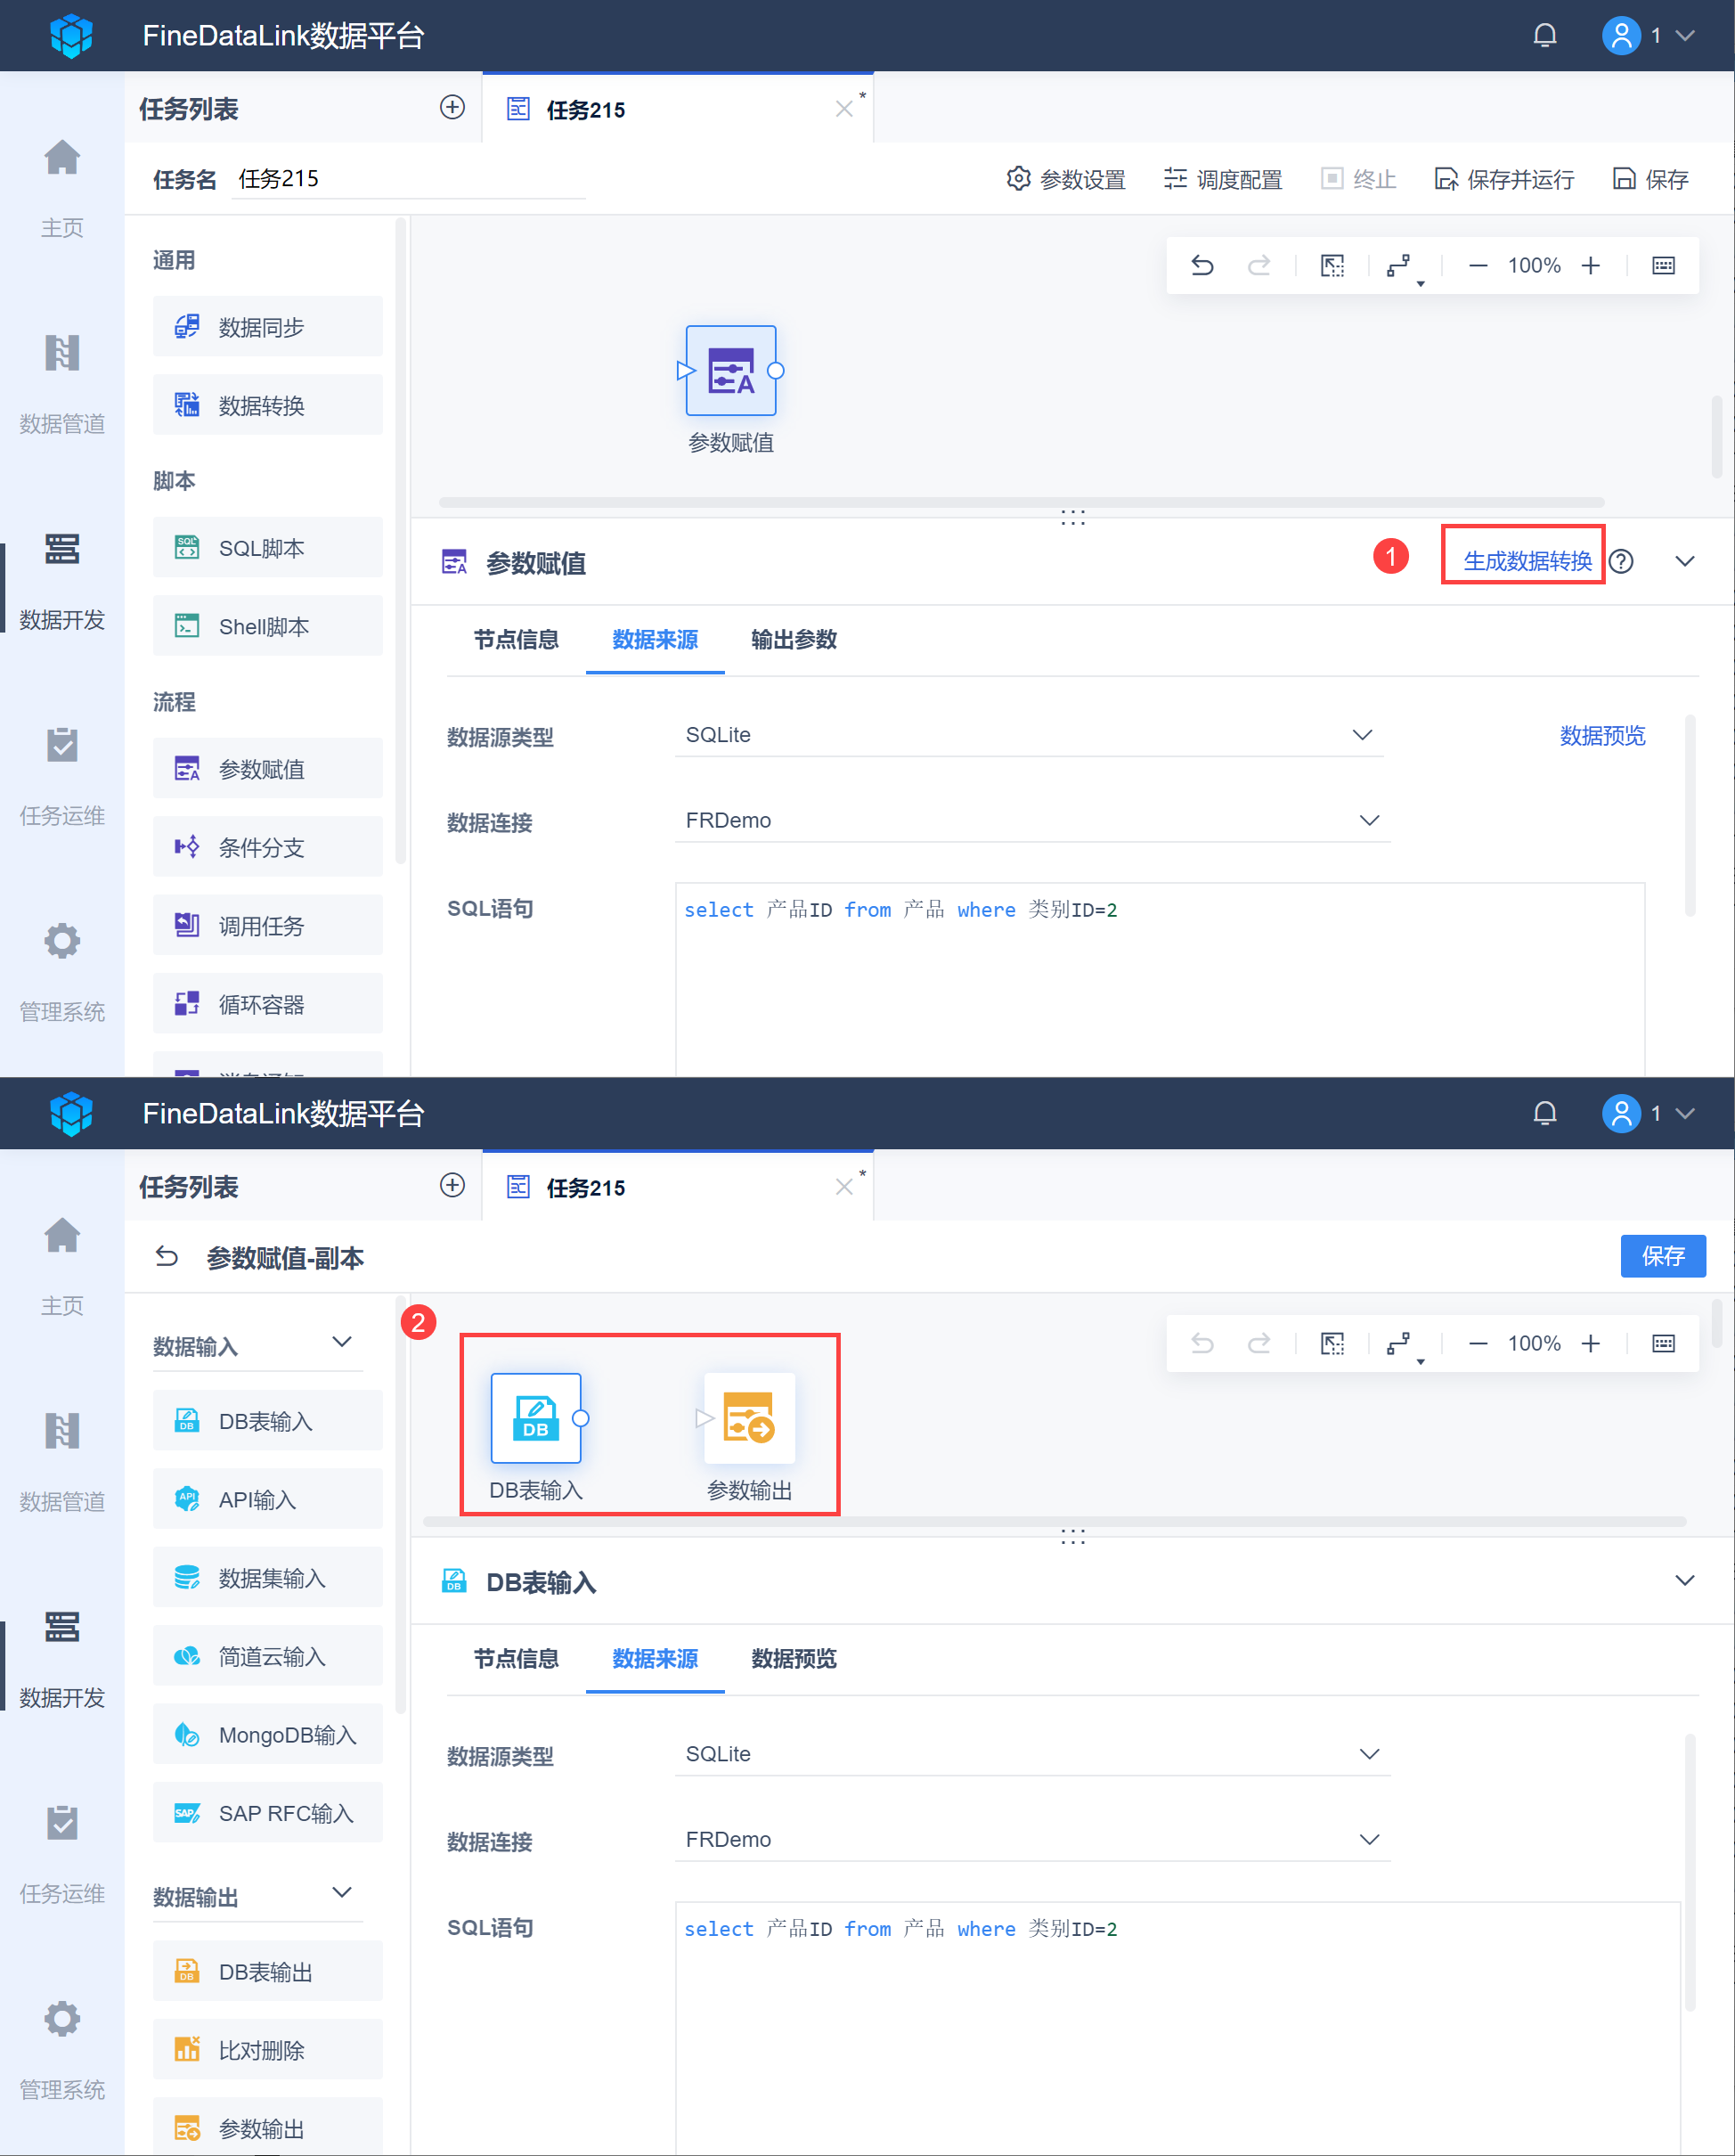This screenshot has height=2156, width=1735.
Task: Open 调度配置 in the top toolbar
Action: (1223, 179)
